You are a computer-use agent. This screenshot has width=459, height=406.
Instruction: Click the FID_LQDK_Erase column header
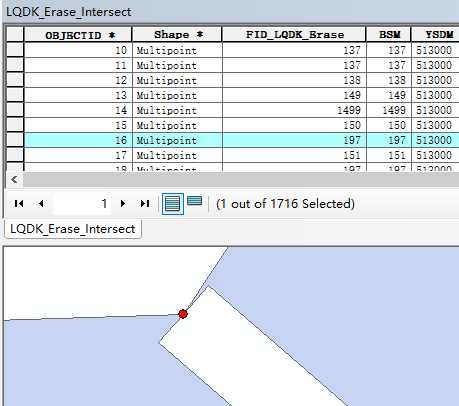(294, 34)
